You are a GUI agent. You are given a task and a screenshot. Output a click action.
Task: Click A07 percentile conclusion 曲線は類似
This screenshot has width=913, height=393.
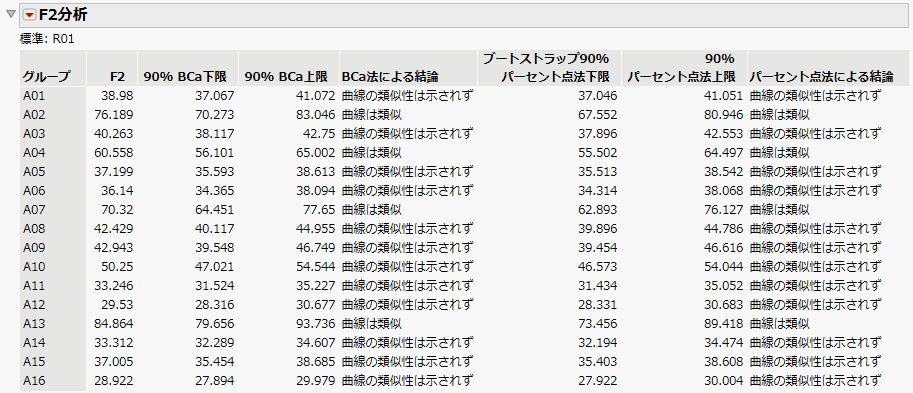pyautogui.click(x=780, y=210)
